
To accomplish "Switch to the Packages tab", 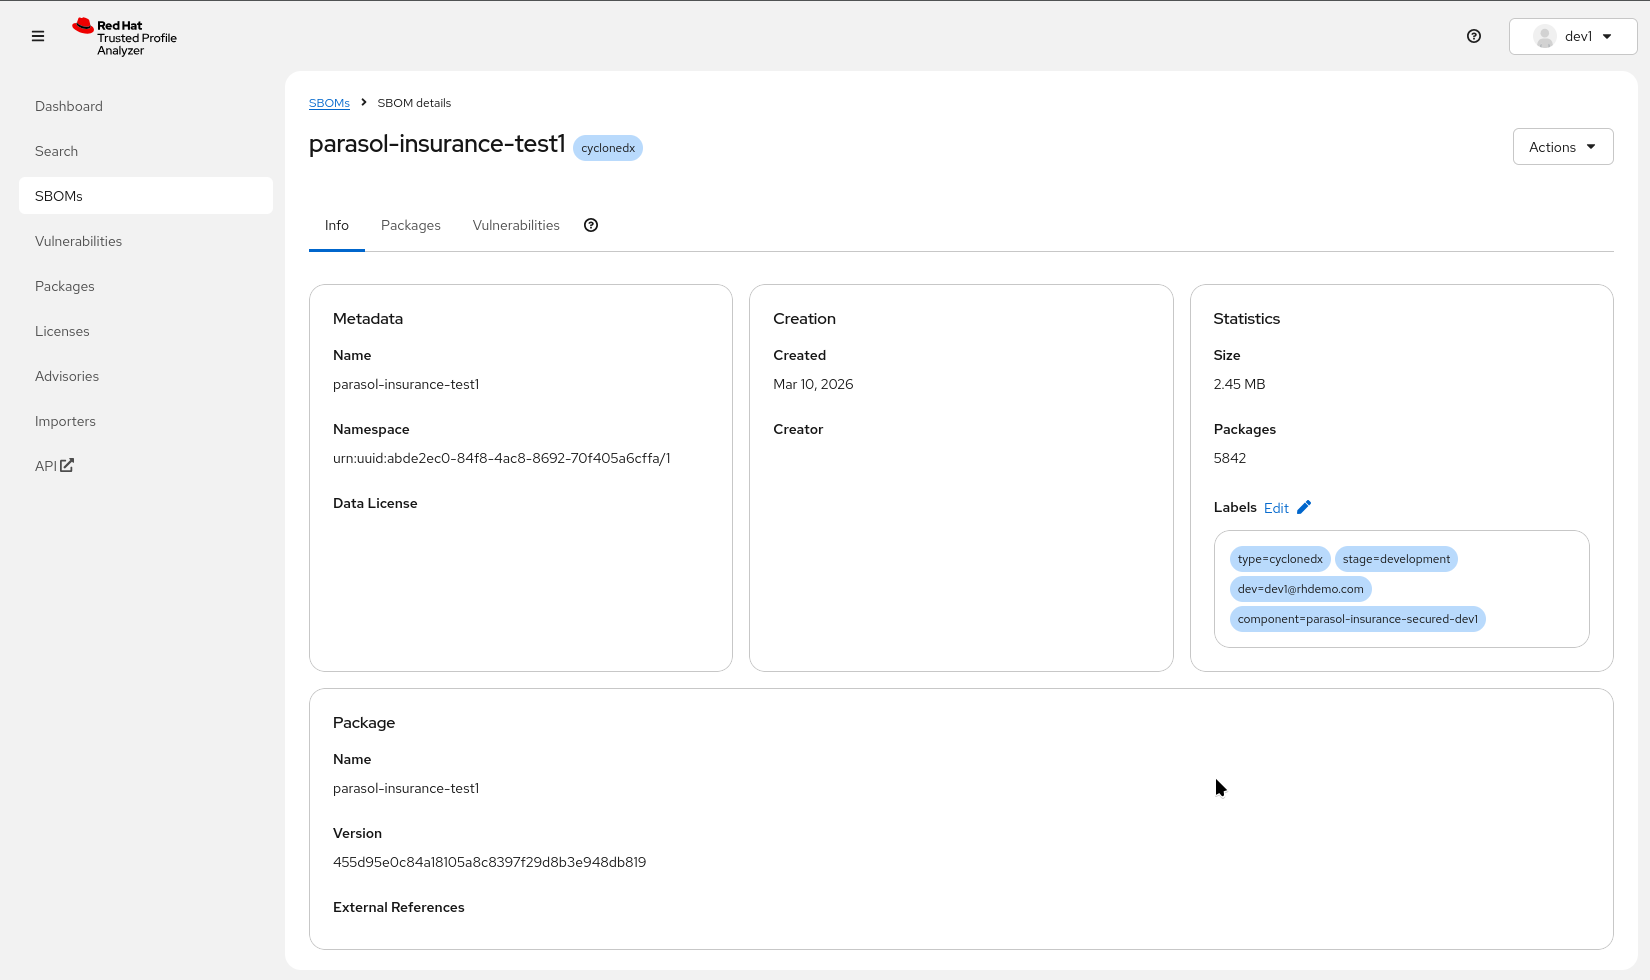I will 410,225.
